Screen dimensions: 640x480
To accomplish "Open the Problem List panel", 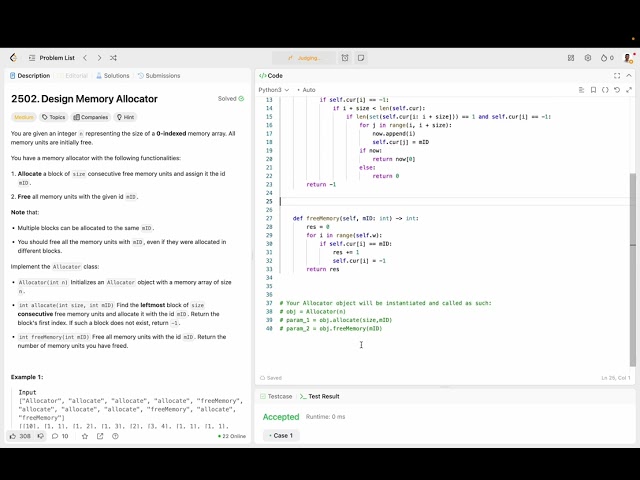I will tap(52, 58).
